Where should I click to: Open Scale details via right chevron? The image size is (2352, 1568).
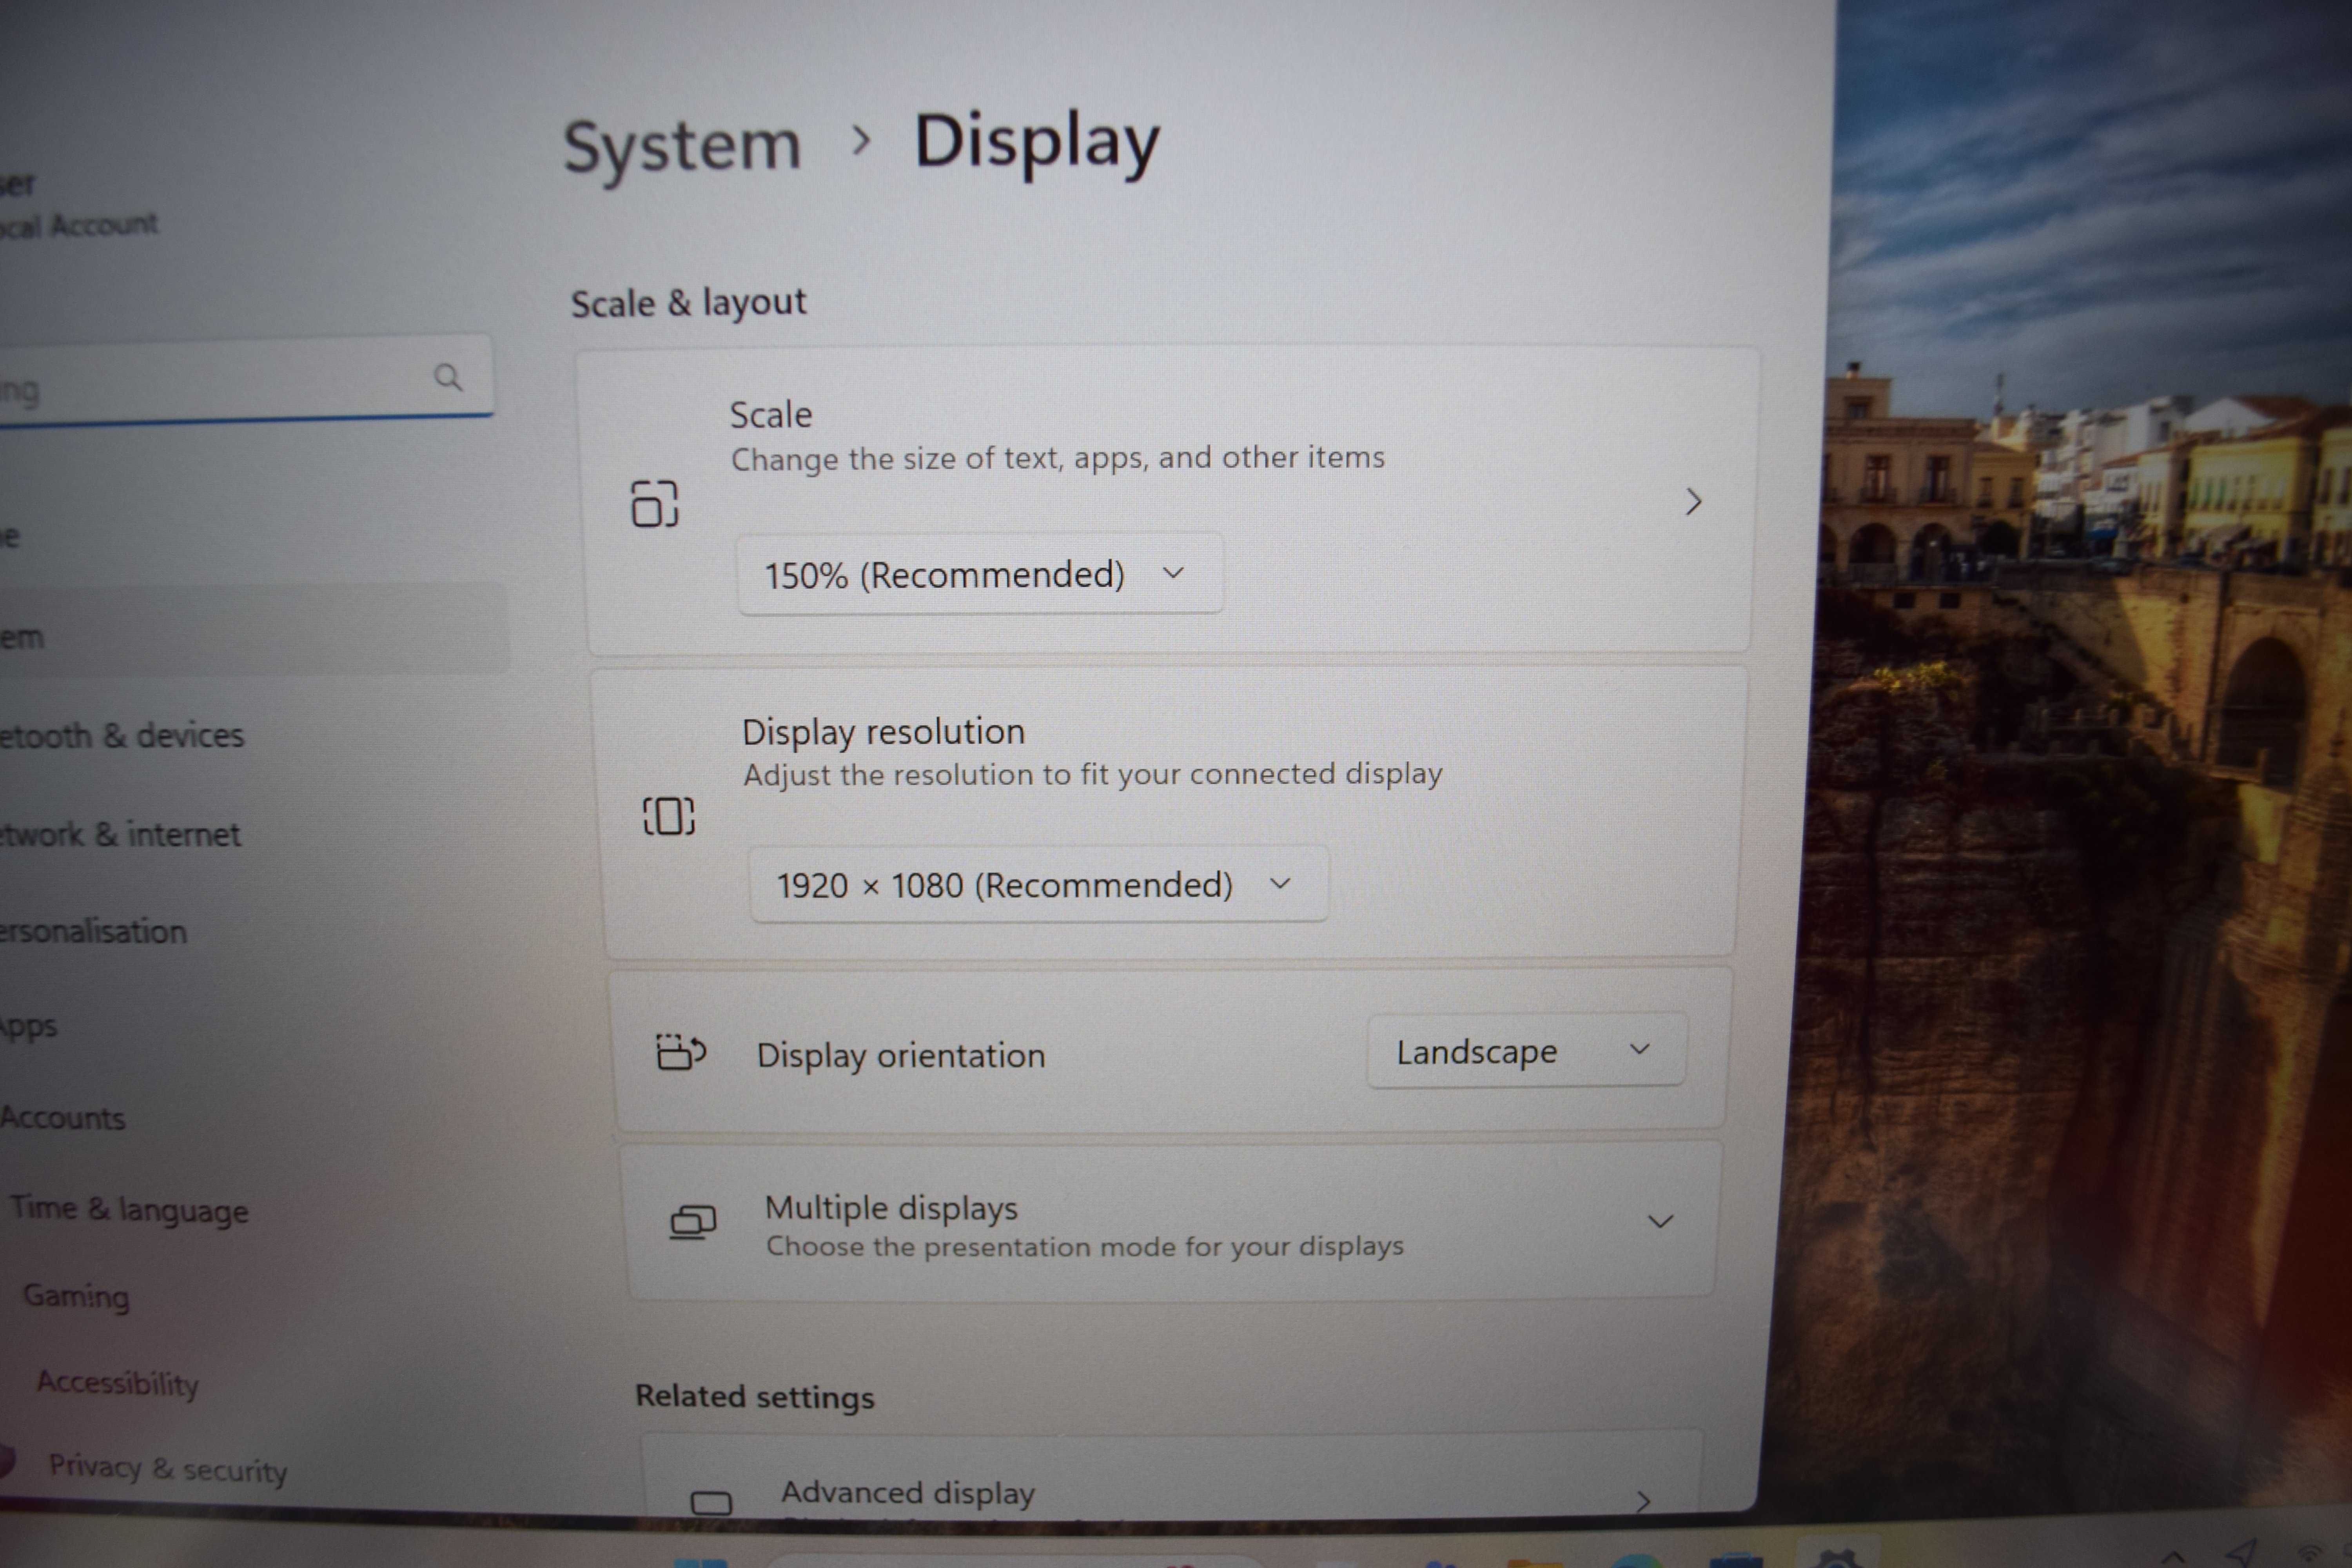pyautogui.click(x=1693, y=502)
